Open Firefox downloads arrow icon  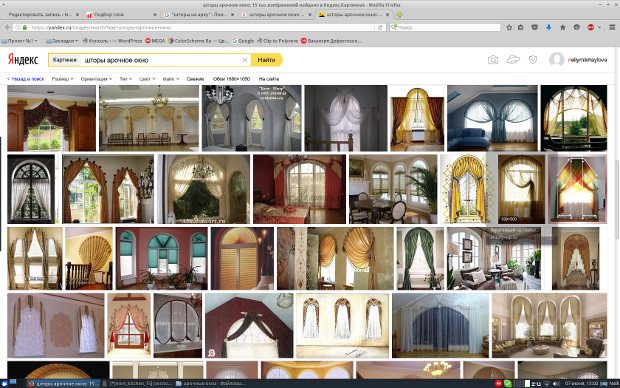point(548,27)
